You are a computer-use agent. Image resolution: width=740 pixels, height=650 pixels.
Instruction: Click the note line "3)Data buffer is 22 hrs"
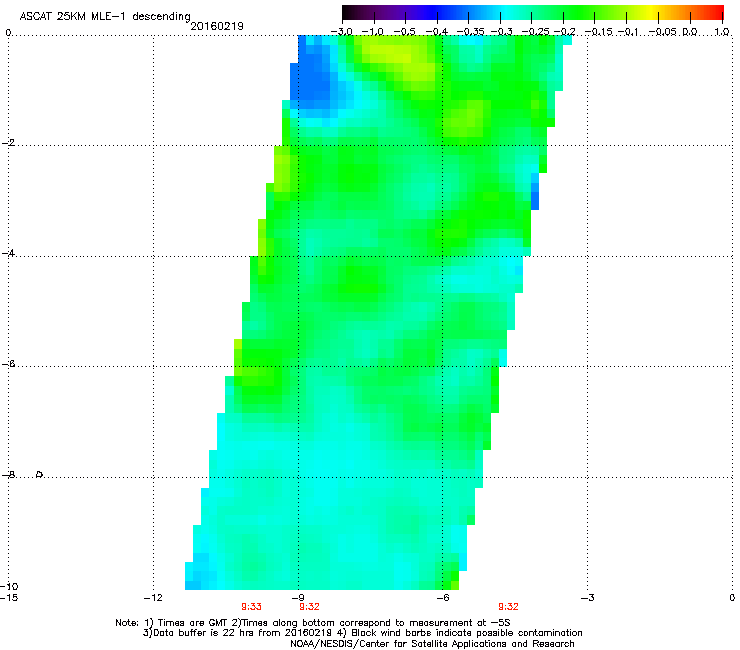[362, 633]
